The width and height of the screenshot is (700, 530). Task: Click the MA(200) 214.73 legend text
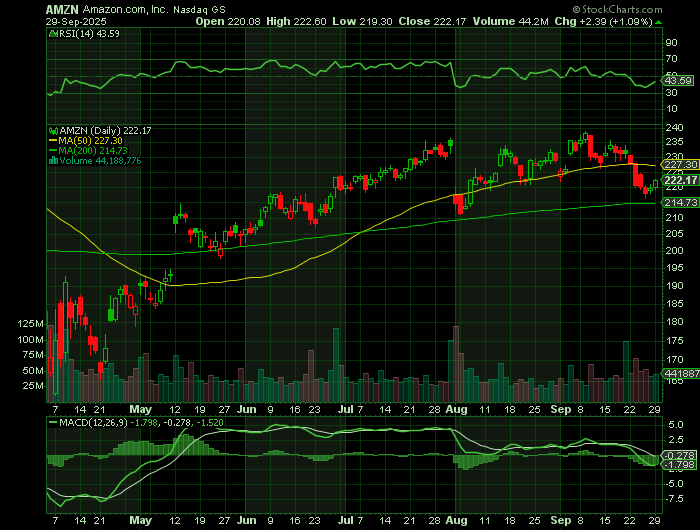[93, 150]
